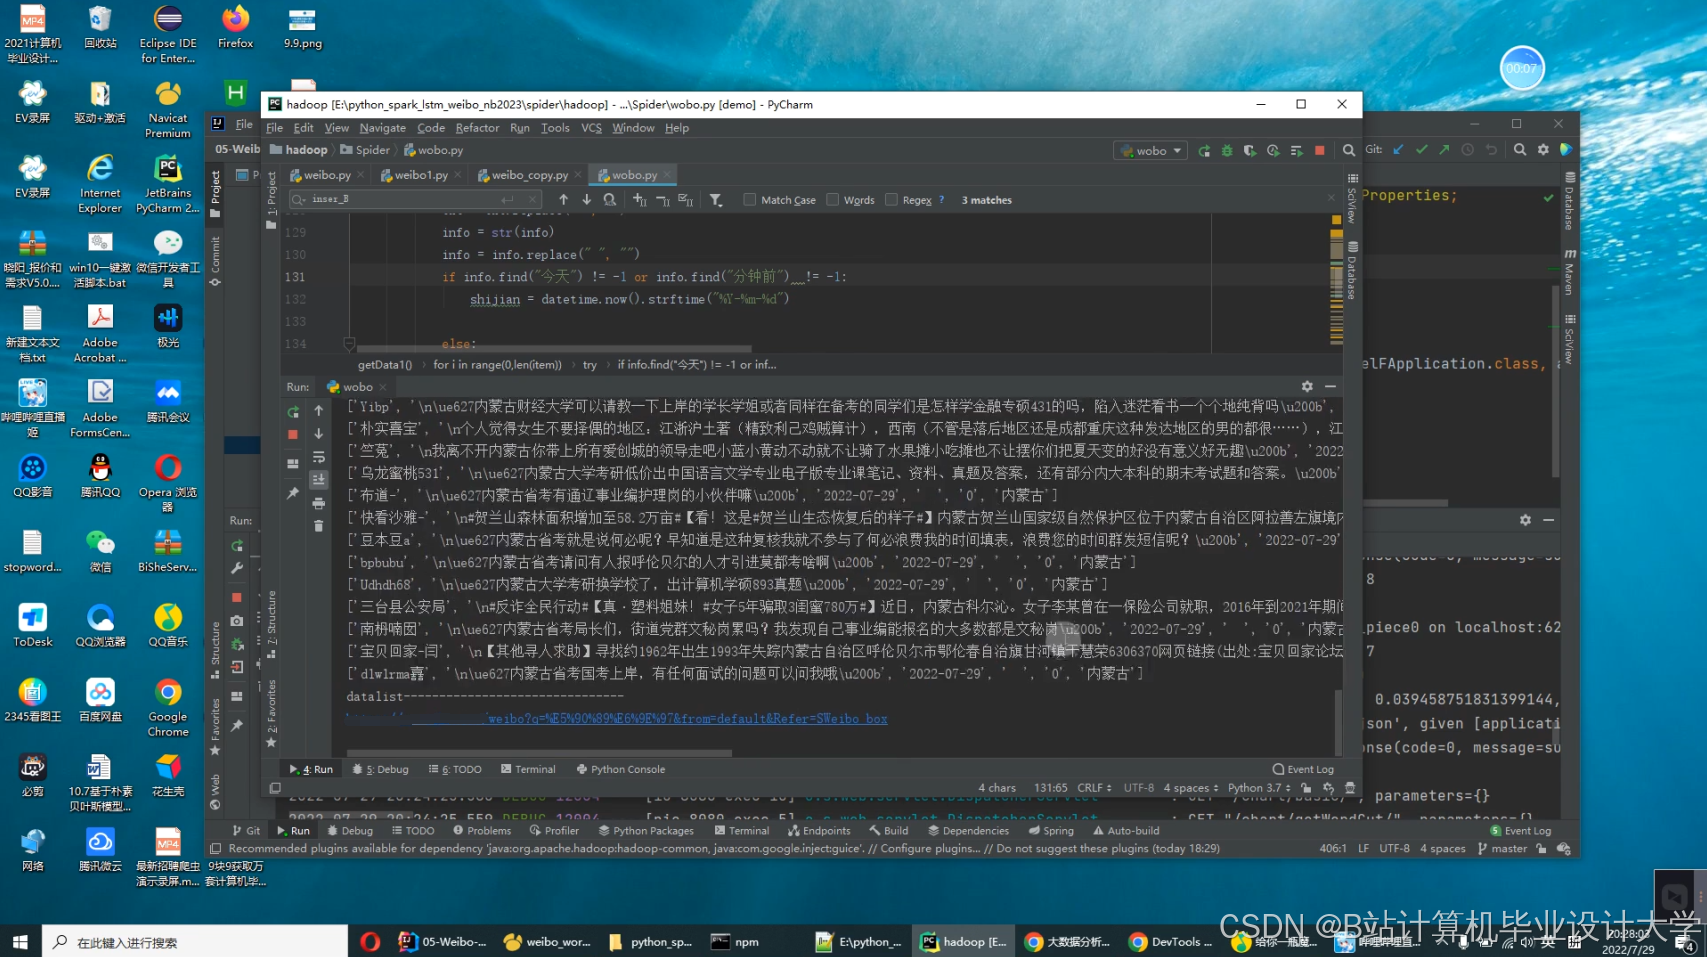Switch to weibo1.py editor tab
Image resolution: width=1707 pixels, height=957 pixels.
pyautogui.click(x=421, y=175)
